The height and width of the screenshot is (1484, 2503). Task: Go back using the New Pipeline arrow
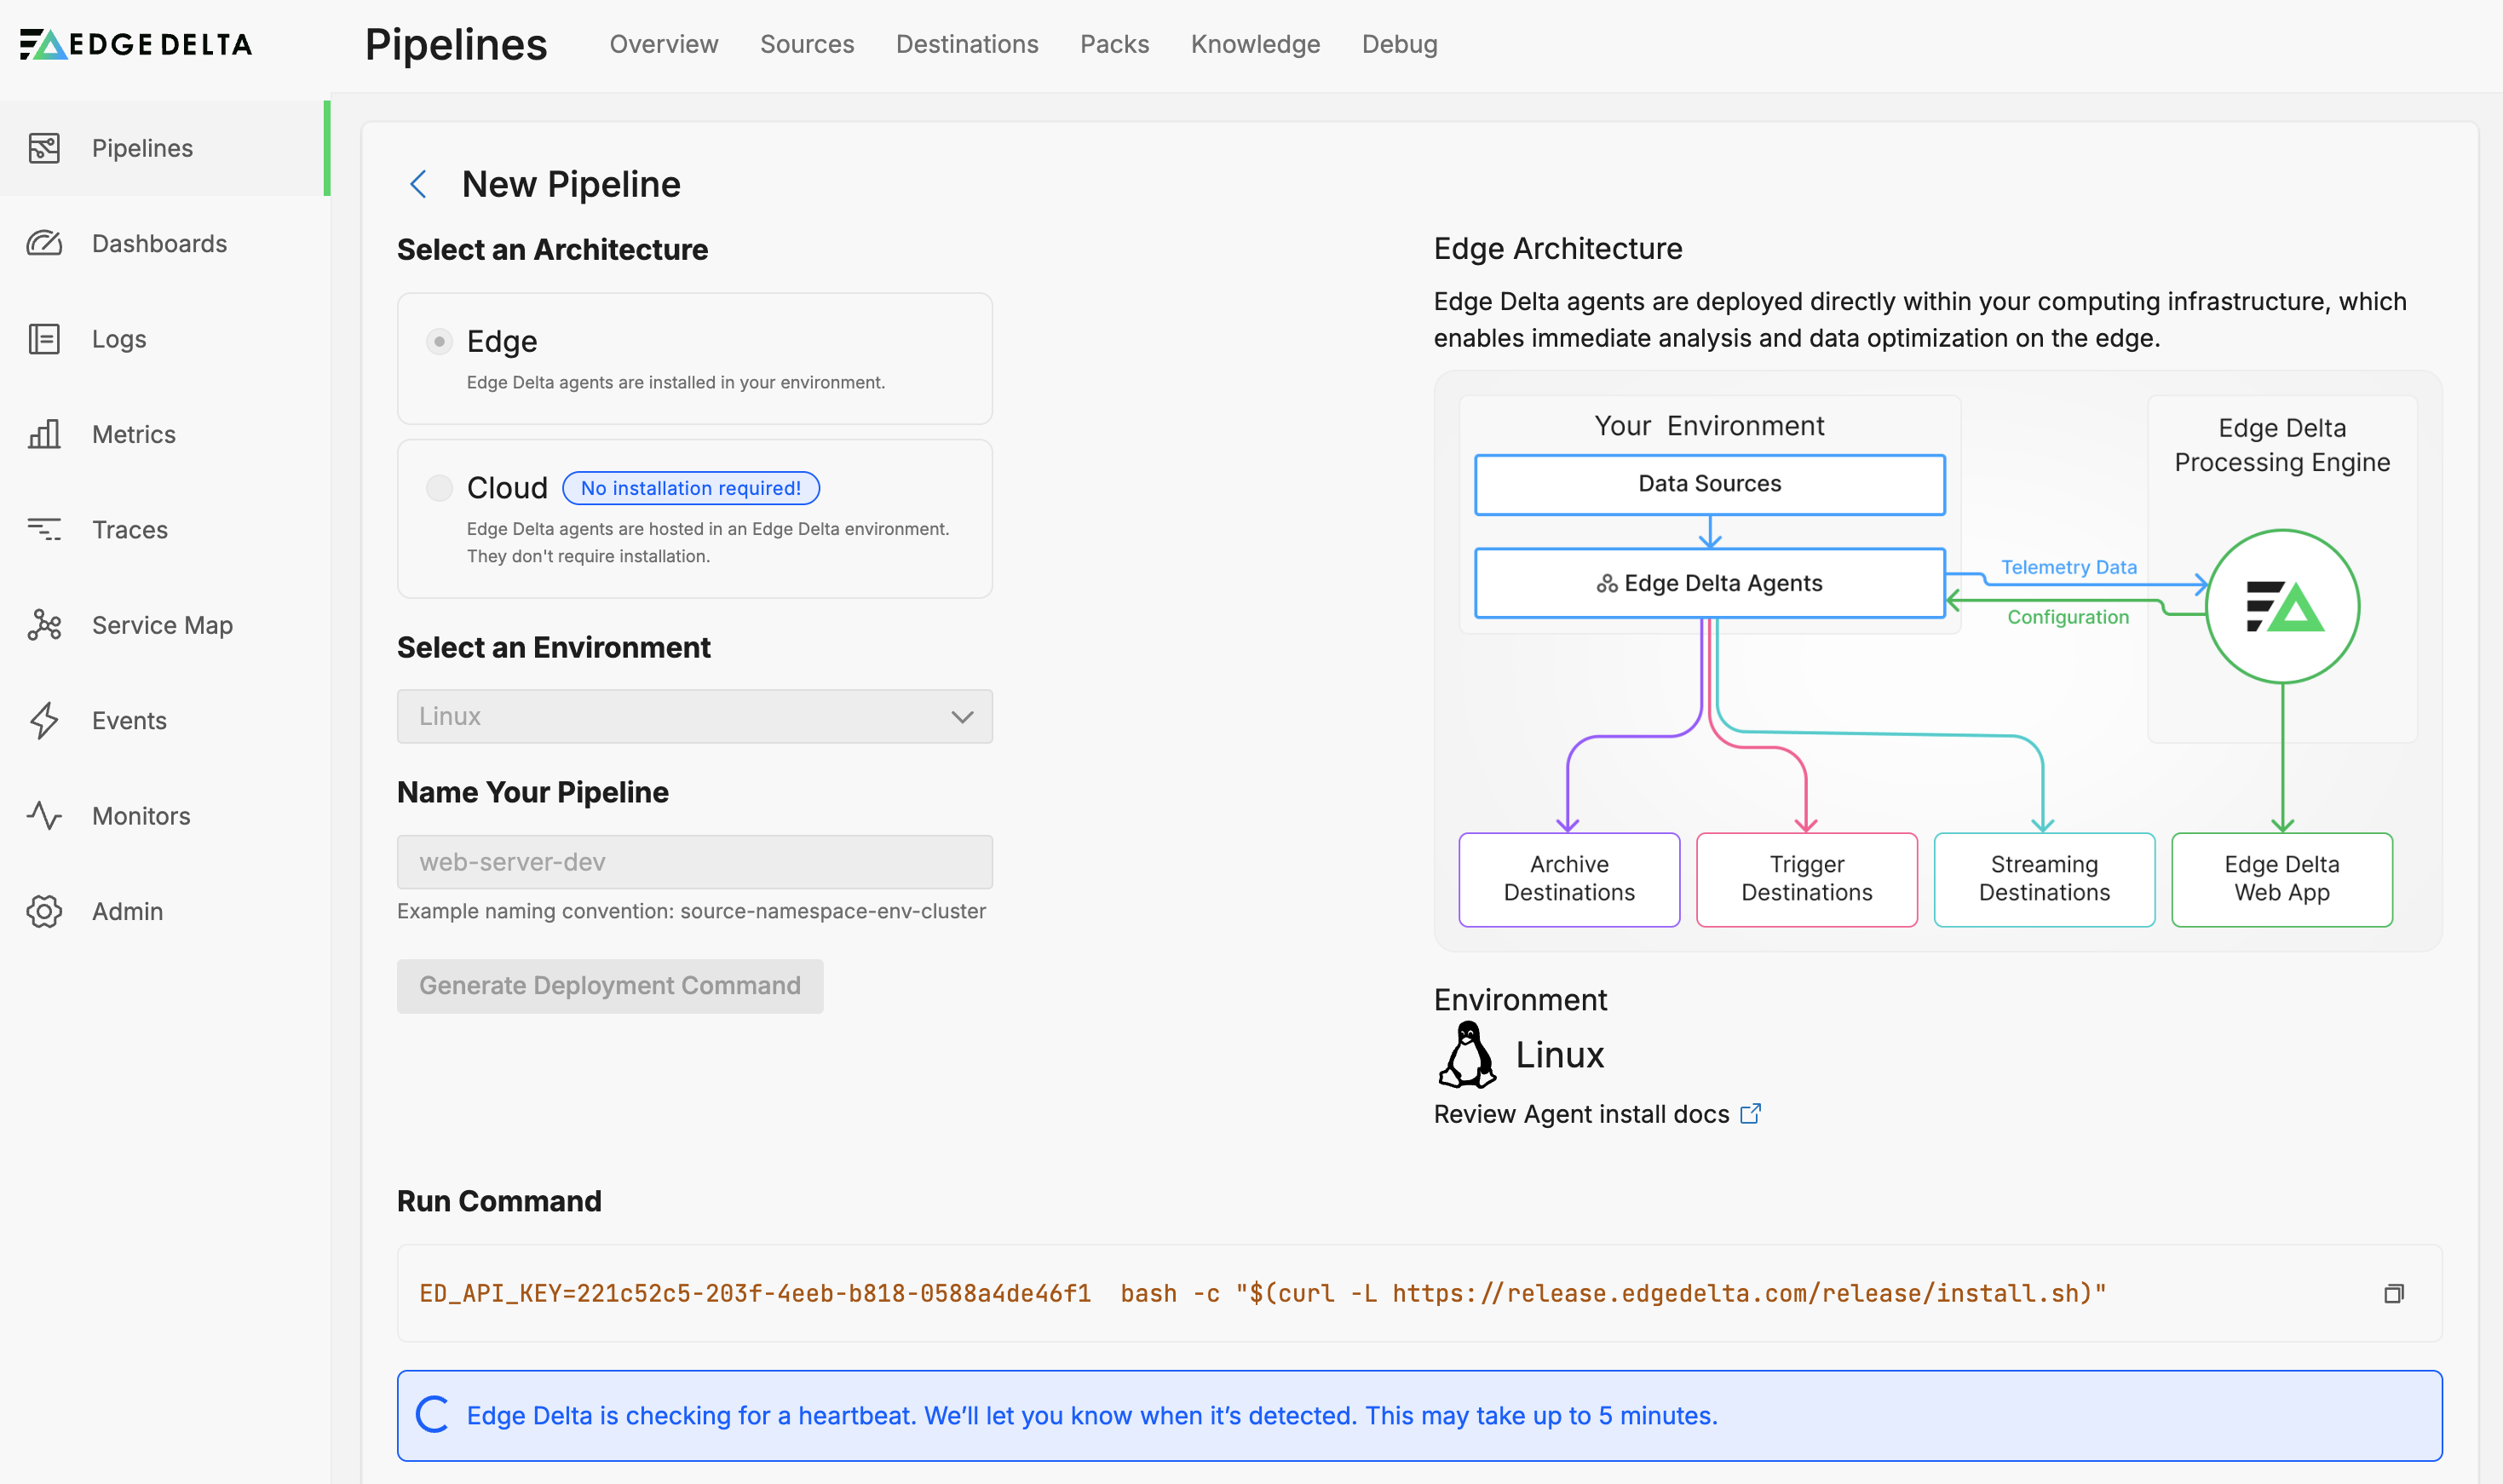[419, 184]
